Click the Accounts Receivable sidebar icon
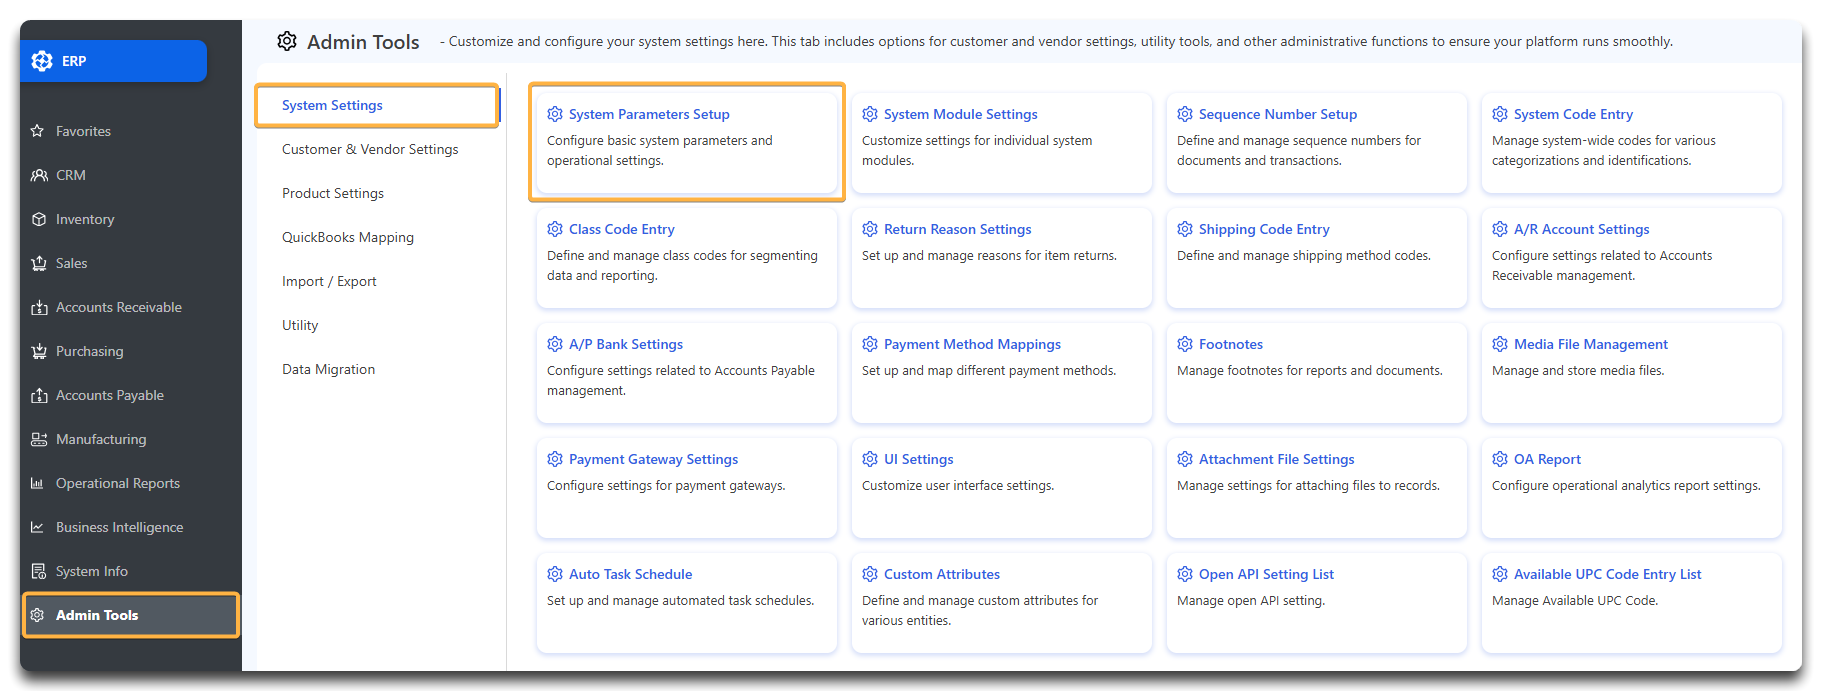 point(39,307)
